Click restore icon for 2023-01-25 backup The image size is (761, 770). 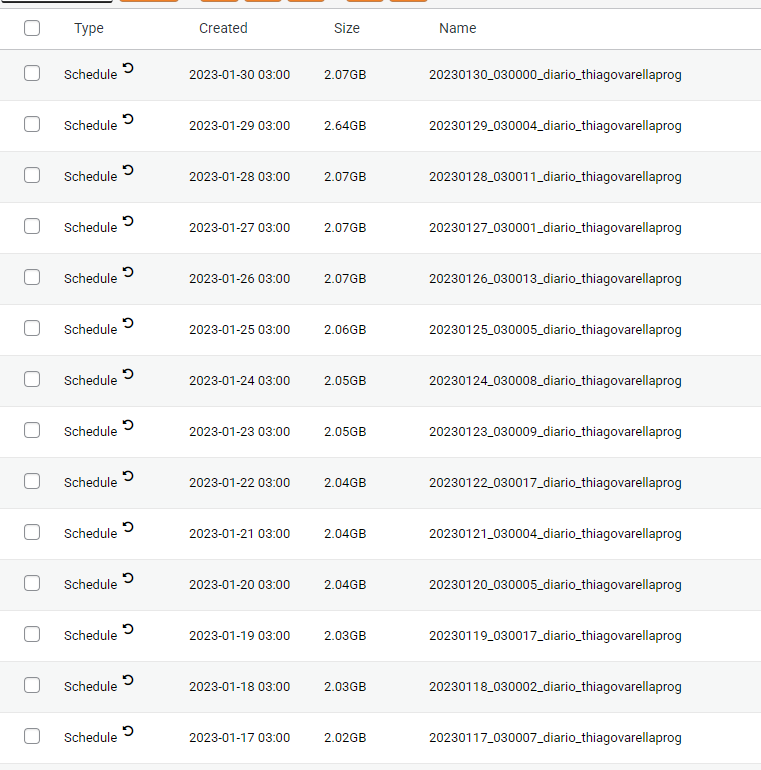(x=128, y=323)
